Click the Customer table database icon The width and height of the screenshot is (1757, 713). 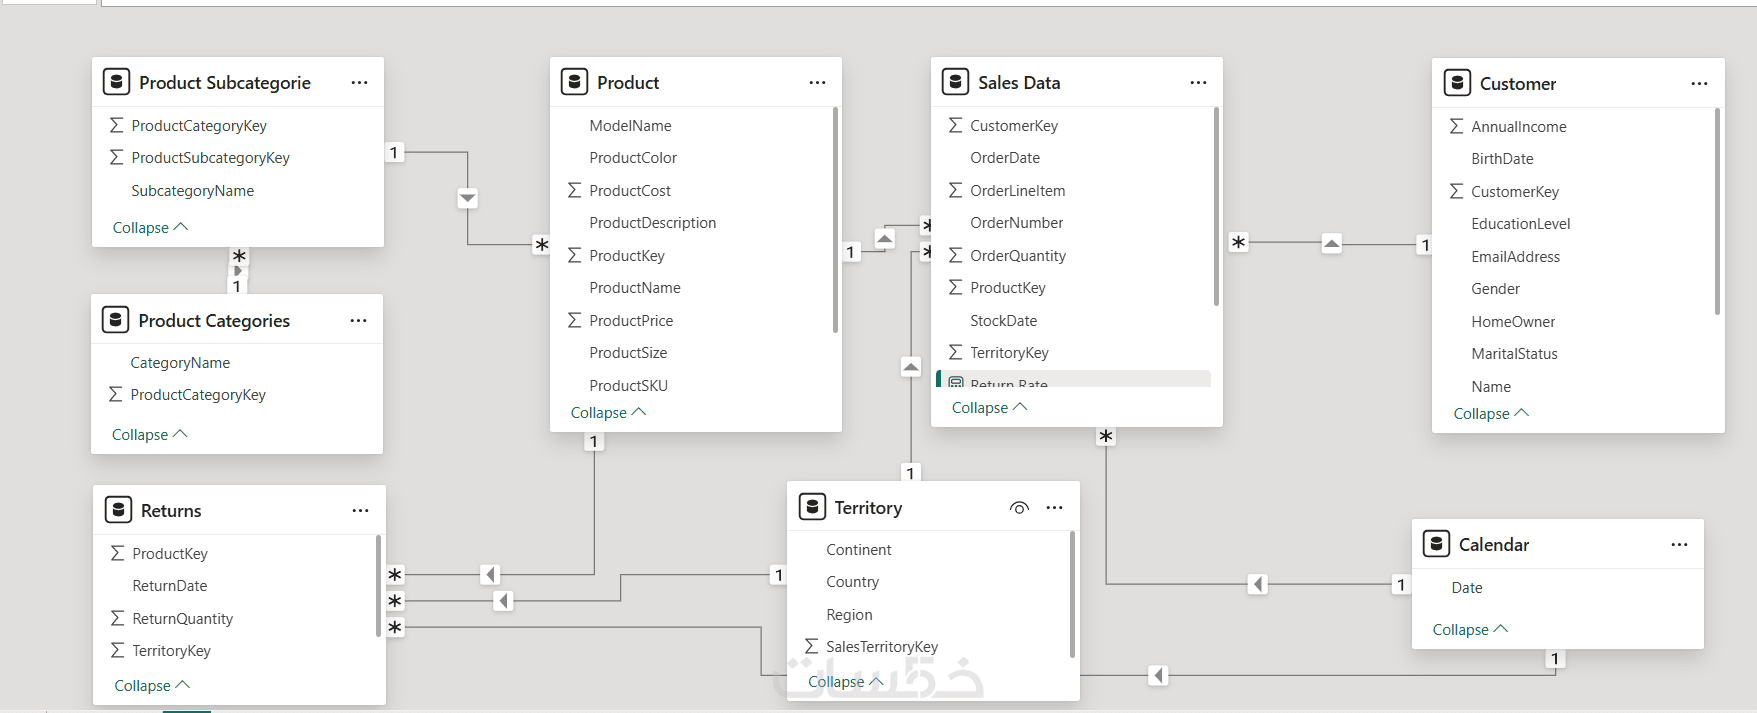coord(1458,83)
